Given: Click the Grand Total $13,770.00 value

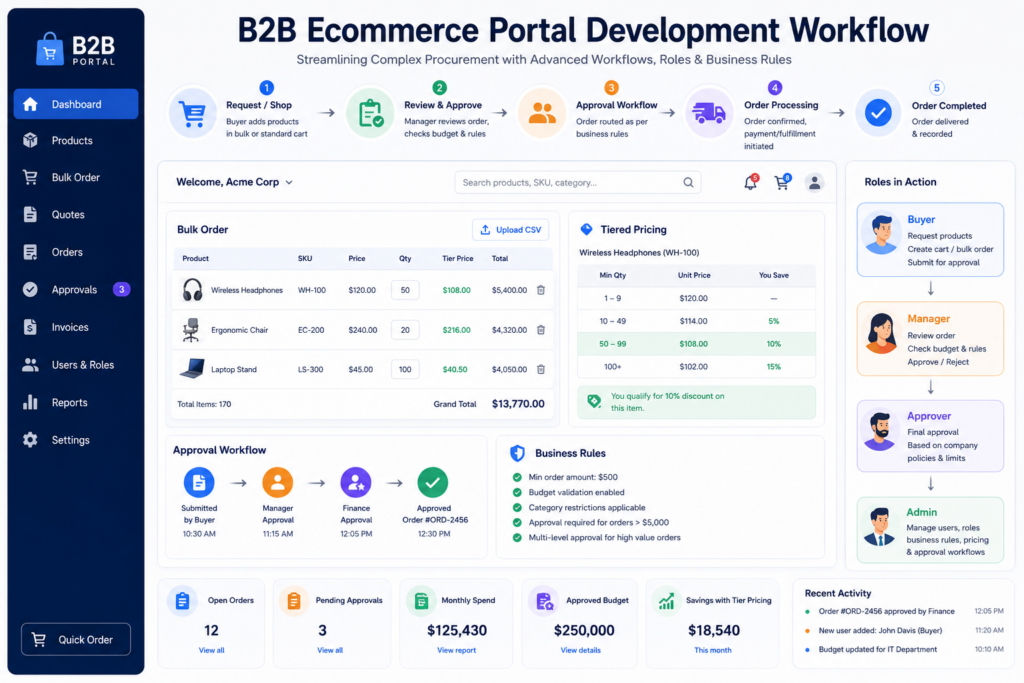Looking at the screenshot, I should coord(518,404).
